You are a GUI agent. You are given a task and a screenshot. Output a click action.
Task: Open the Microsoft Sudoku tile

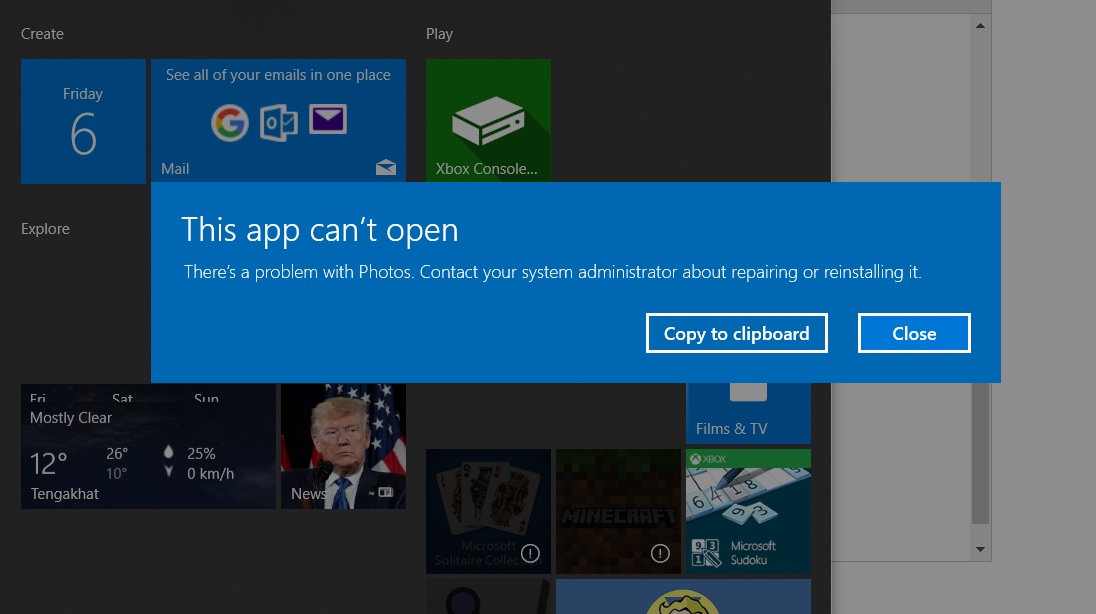(x=748, y=511)
